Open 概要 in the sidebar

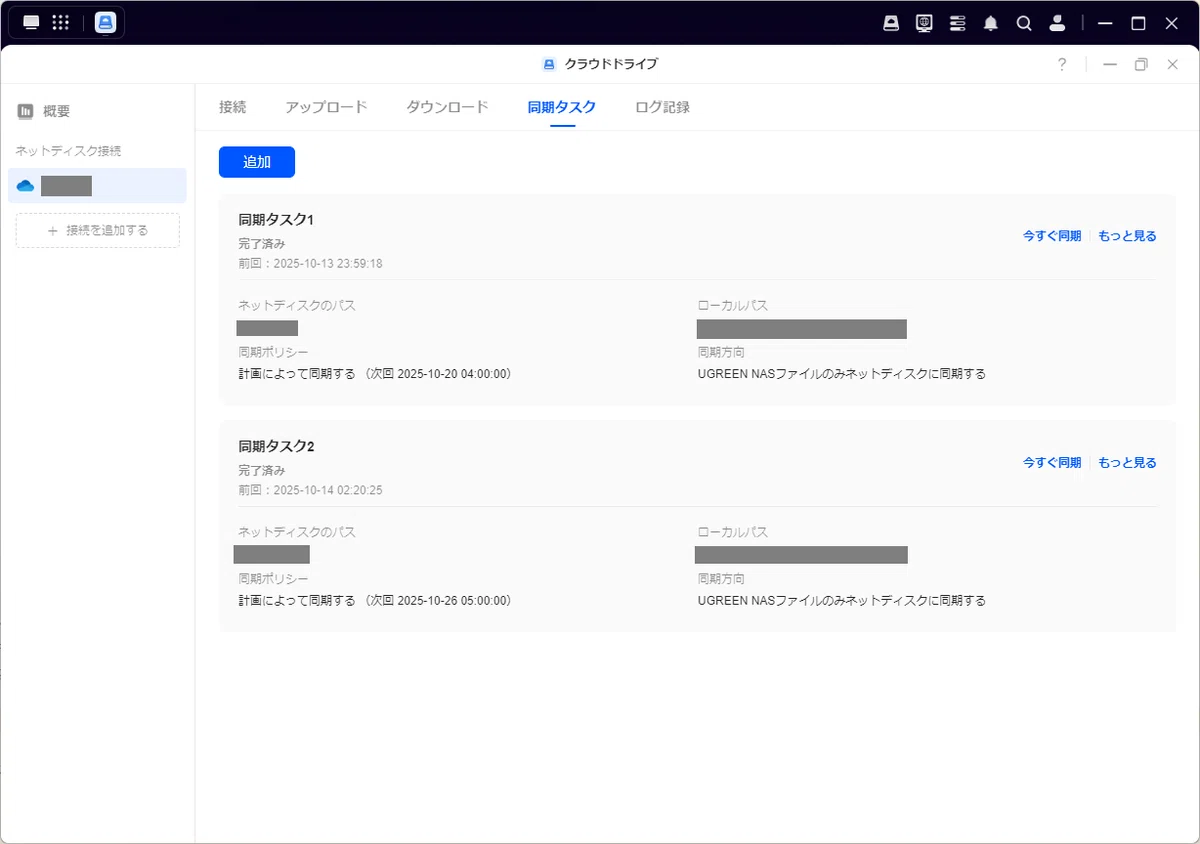click(57, 111)
